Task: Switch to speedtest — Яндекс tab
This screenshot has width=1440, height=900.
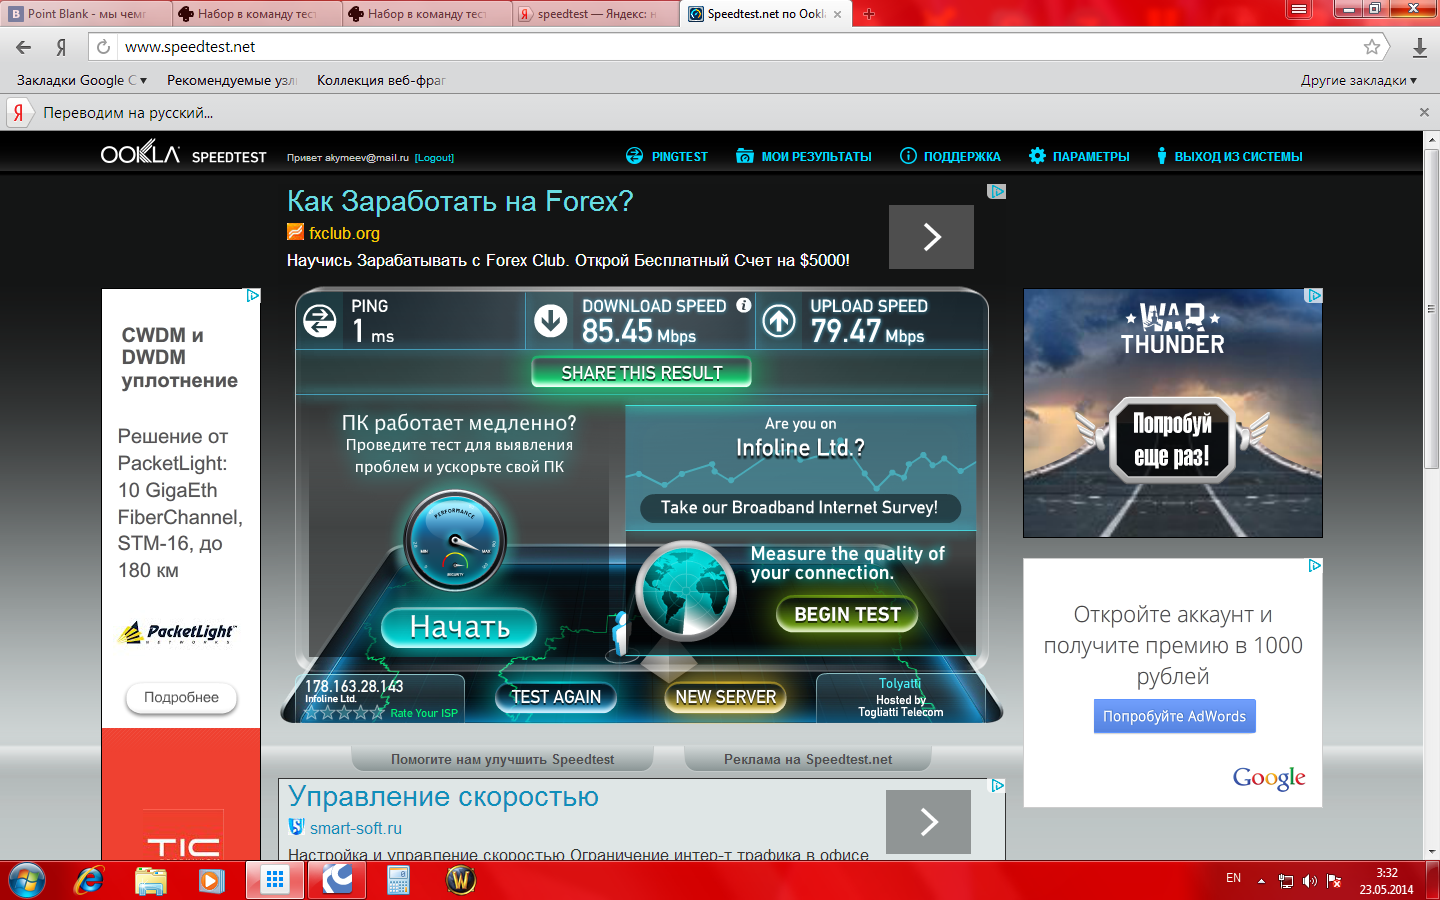Action: pos(596,14)
